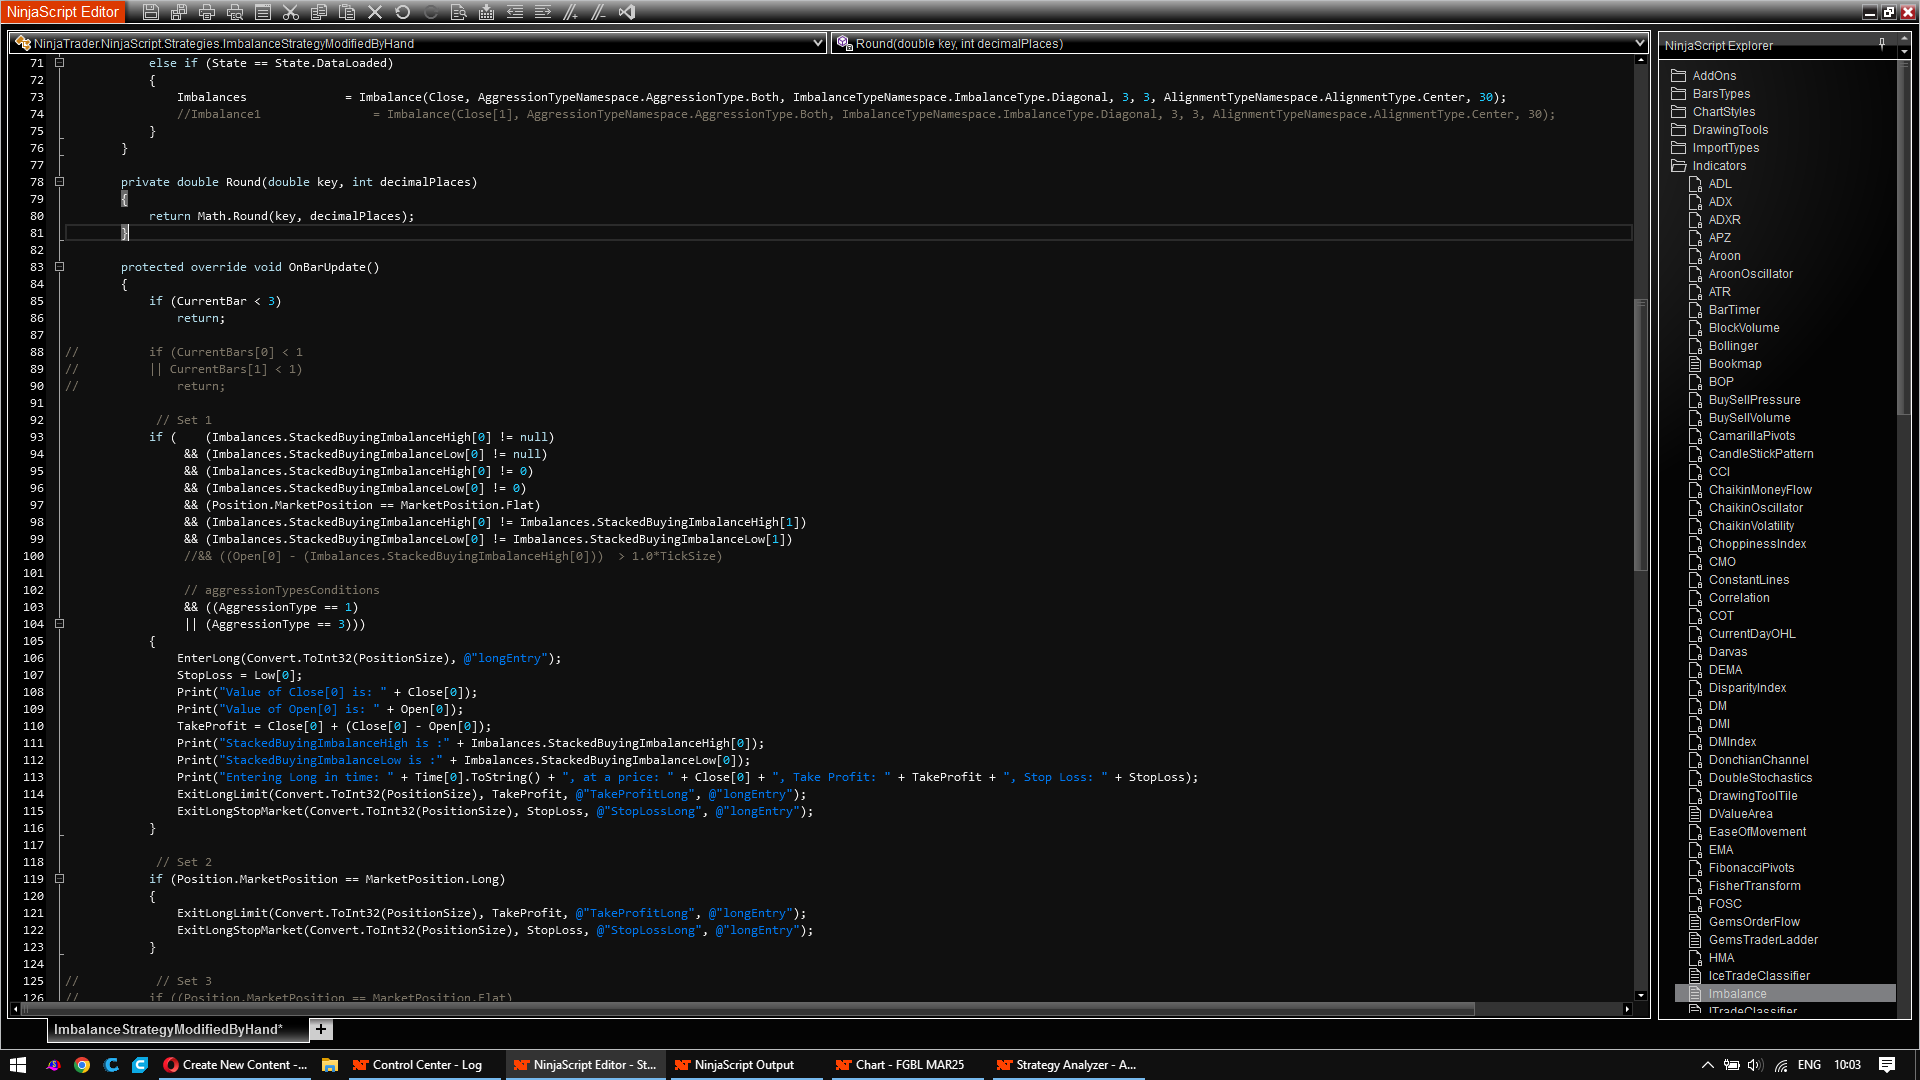Click the Find document icon

point(459,12)
